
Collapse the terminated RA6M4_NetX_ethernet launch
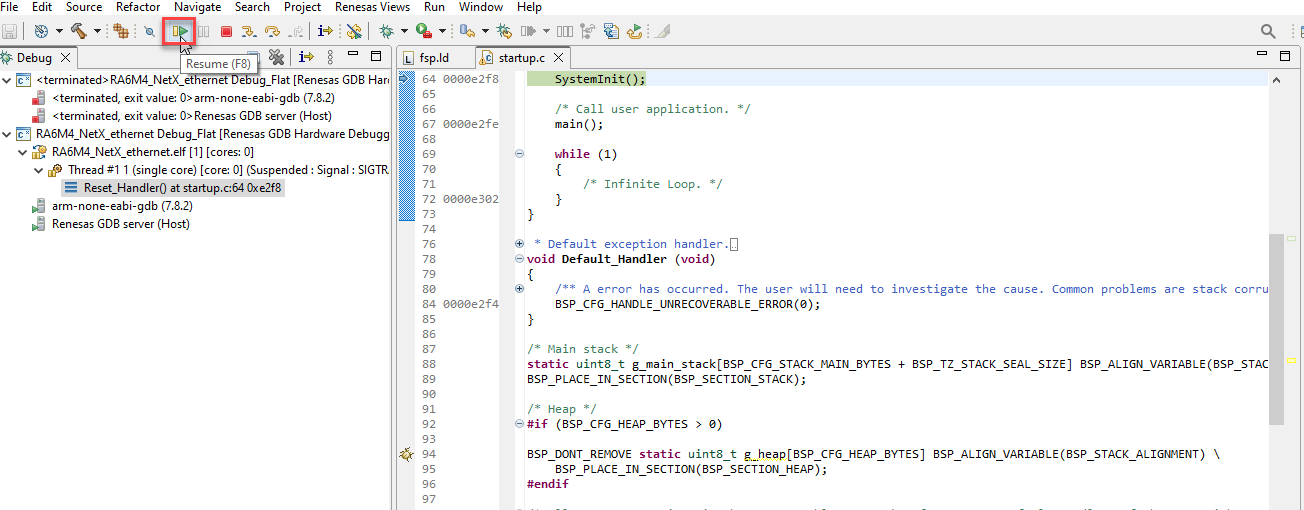tap(8, 80)
